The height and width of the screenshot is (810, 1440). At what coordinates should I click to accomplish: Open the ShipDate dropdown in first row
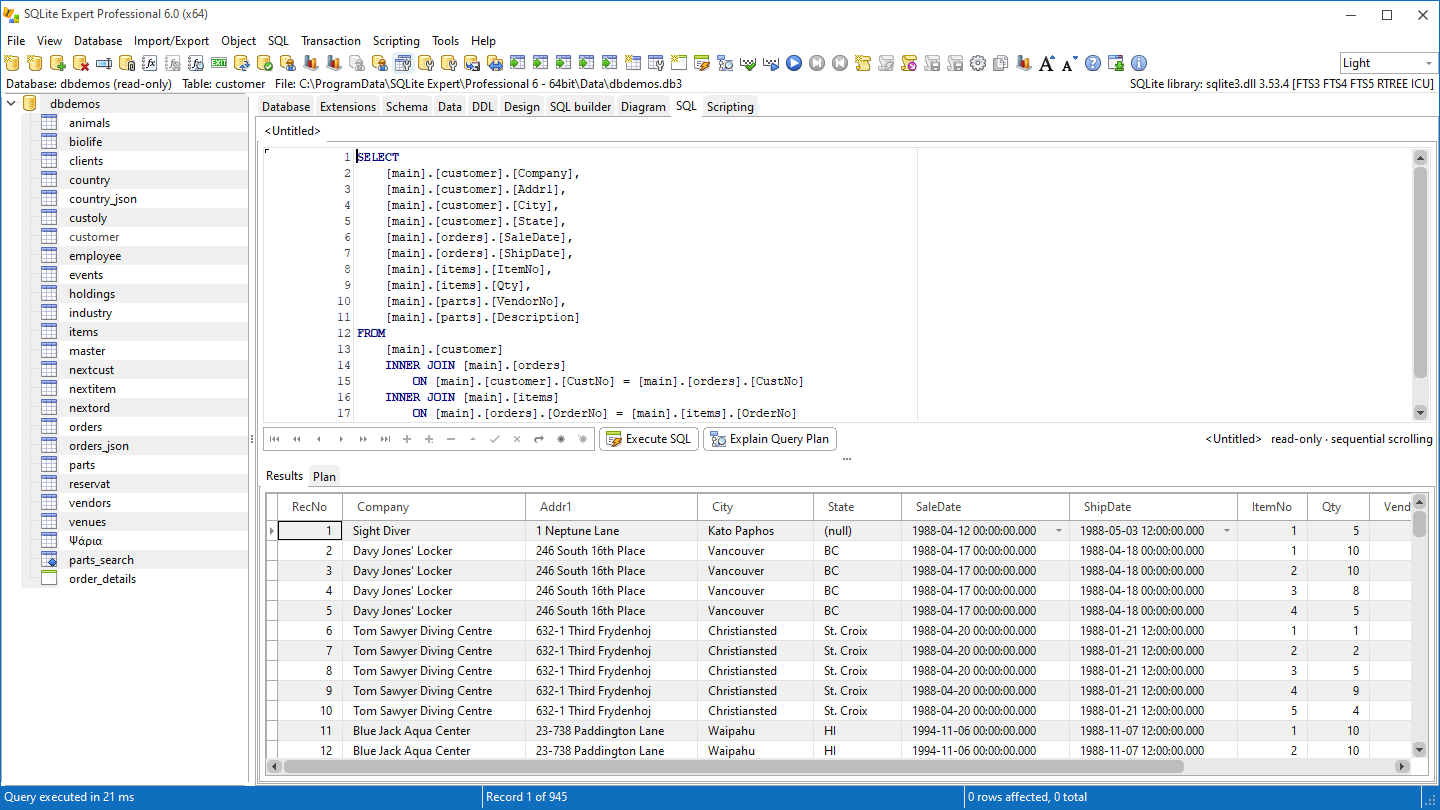pyautogui.click(x=1227, y=531)
